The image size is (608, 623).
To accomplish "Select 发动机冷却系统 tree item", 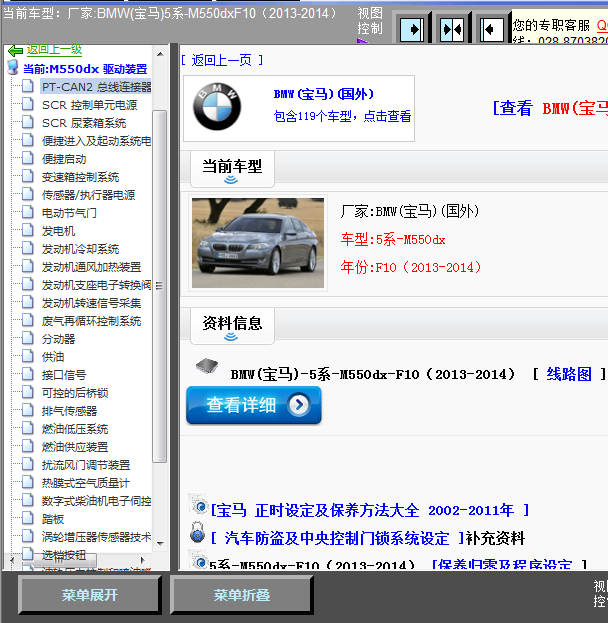I will tap(80, 249).
